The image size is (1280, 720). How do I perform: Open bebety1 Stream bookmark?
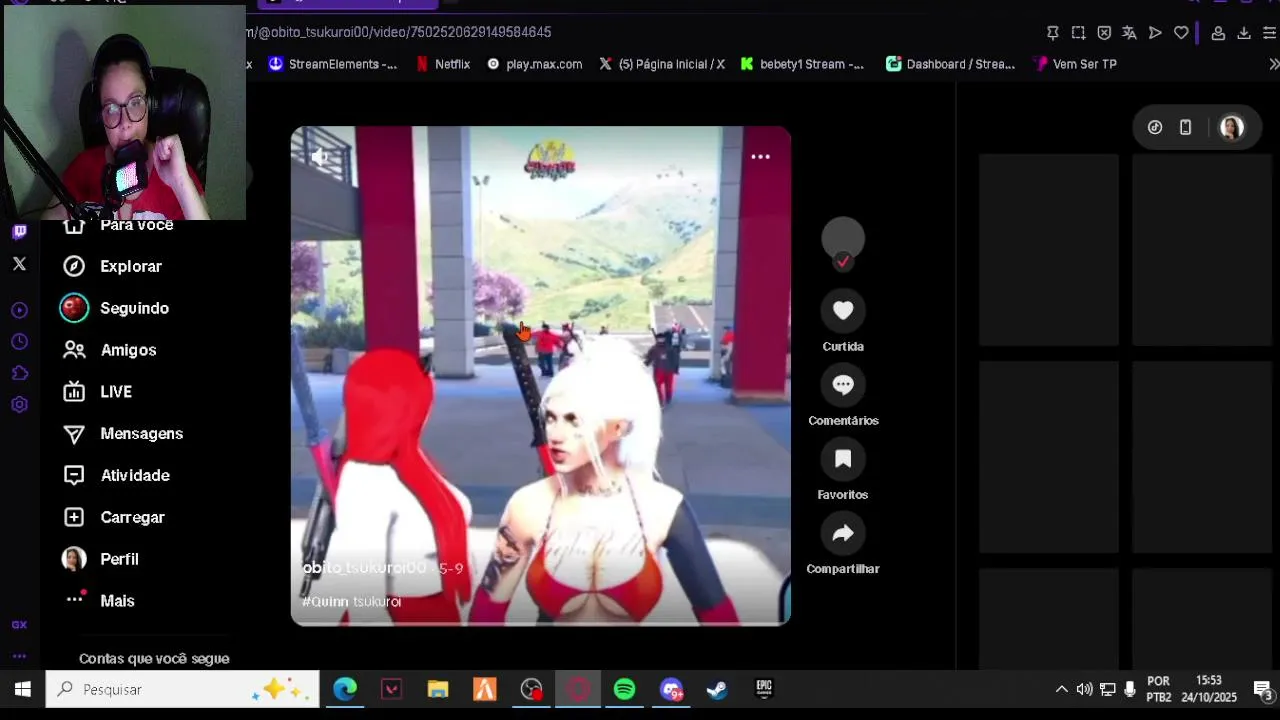(x=802, y=64)
